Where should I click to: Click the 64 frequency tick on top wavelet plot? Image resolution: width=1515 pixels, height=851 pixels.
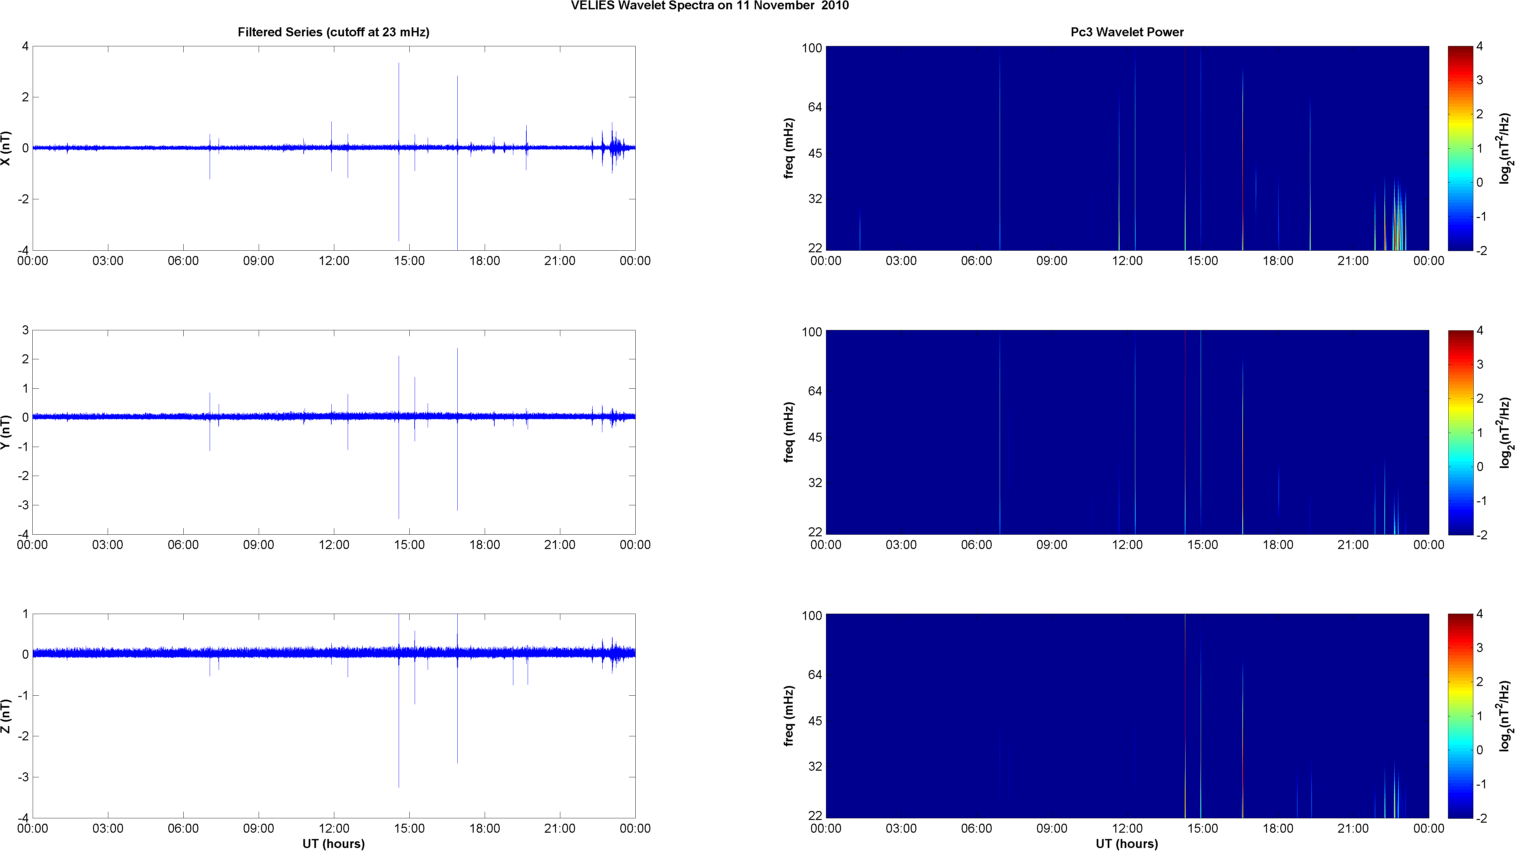click(x=815, y=107)
